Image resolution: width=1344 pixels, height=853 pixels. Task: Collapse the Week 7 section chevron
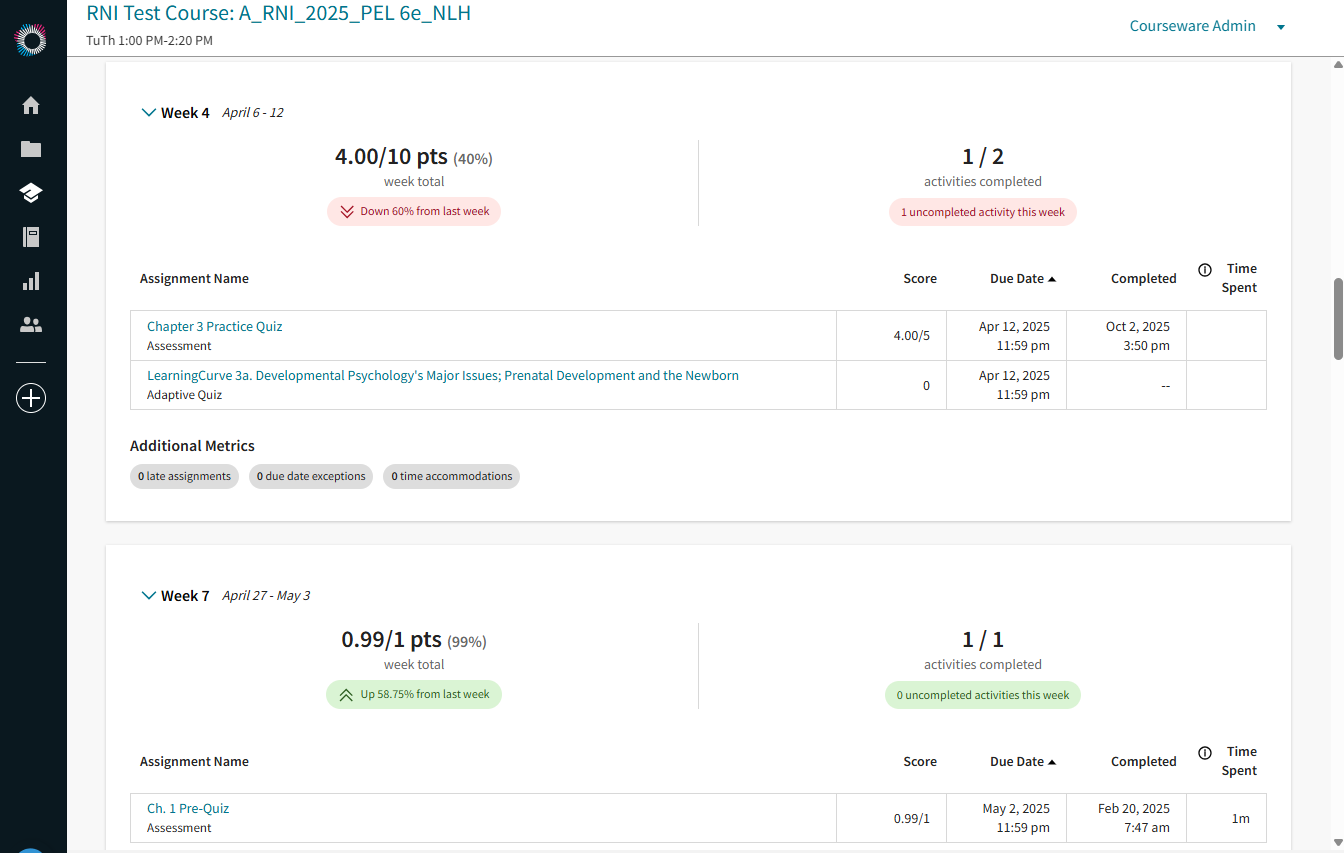pos(148,595)
